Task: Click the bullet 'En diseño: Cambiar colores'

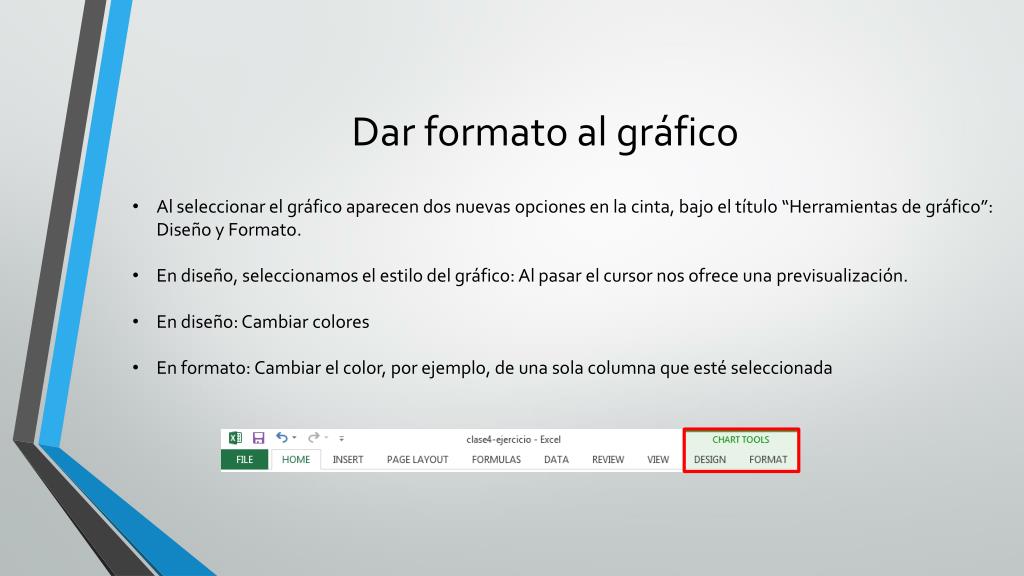Action: [x=263, y=322]
